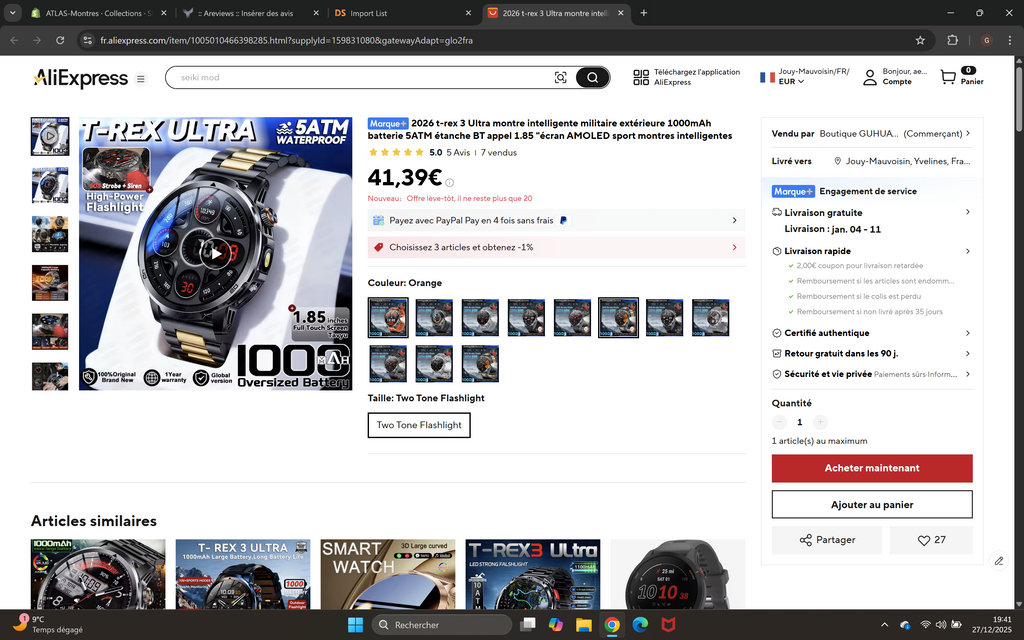Viewport: 1024px width, 640px height.
Task: Open Chrome three-dot menu
Action: 1010,40
